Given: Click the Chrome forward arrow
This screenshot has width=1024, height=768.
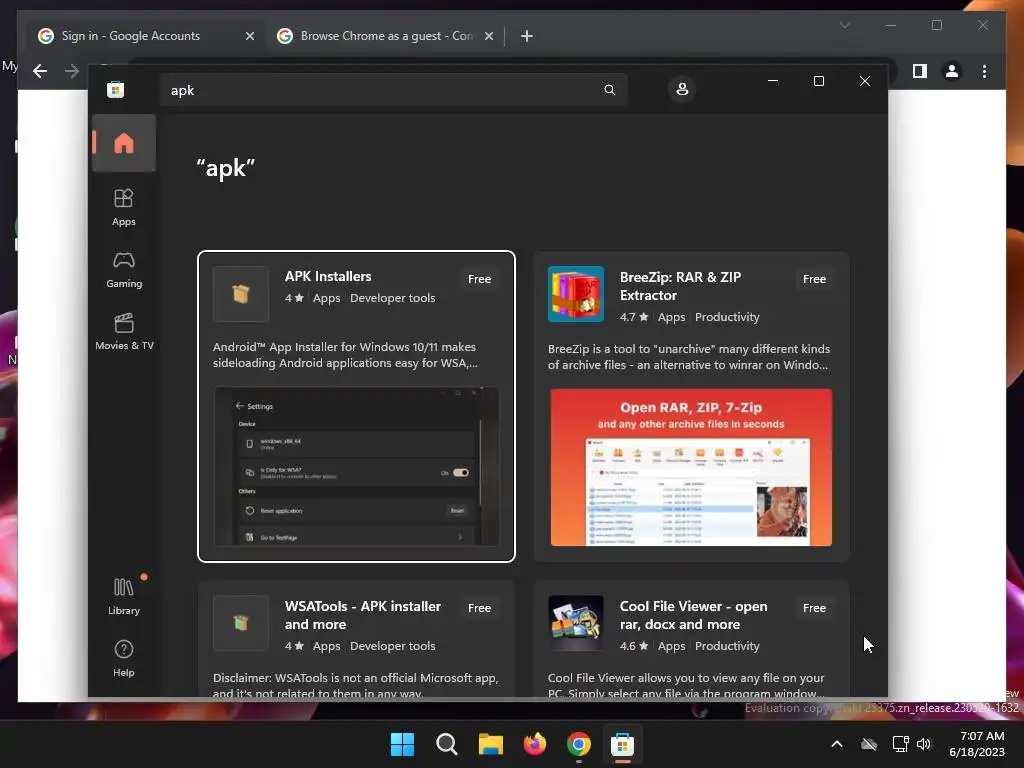Looking at the screenshot, I should (x=72, y=71).
